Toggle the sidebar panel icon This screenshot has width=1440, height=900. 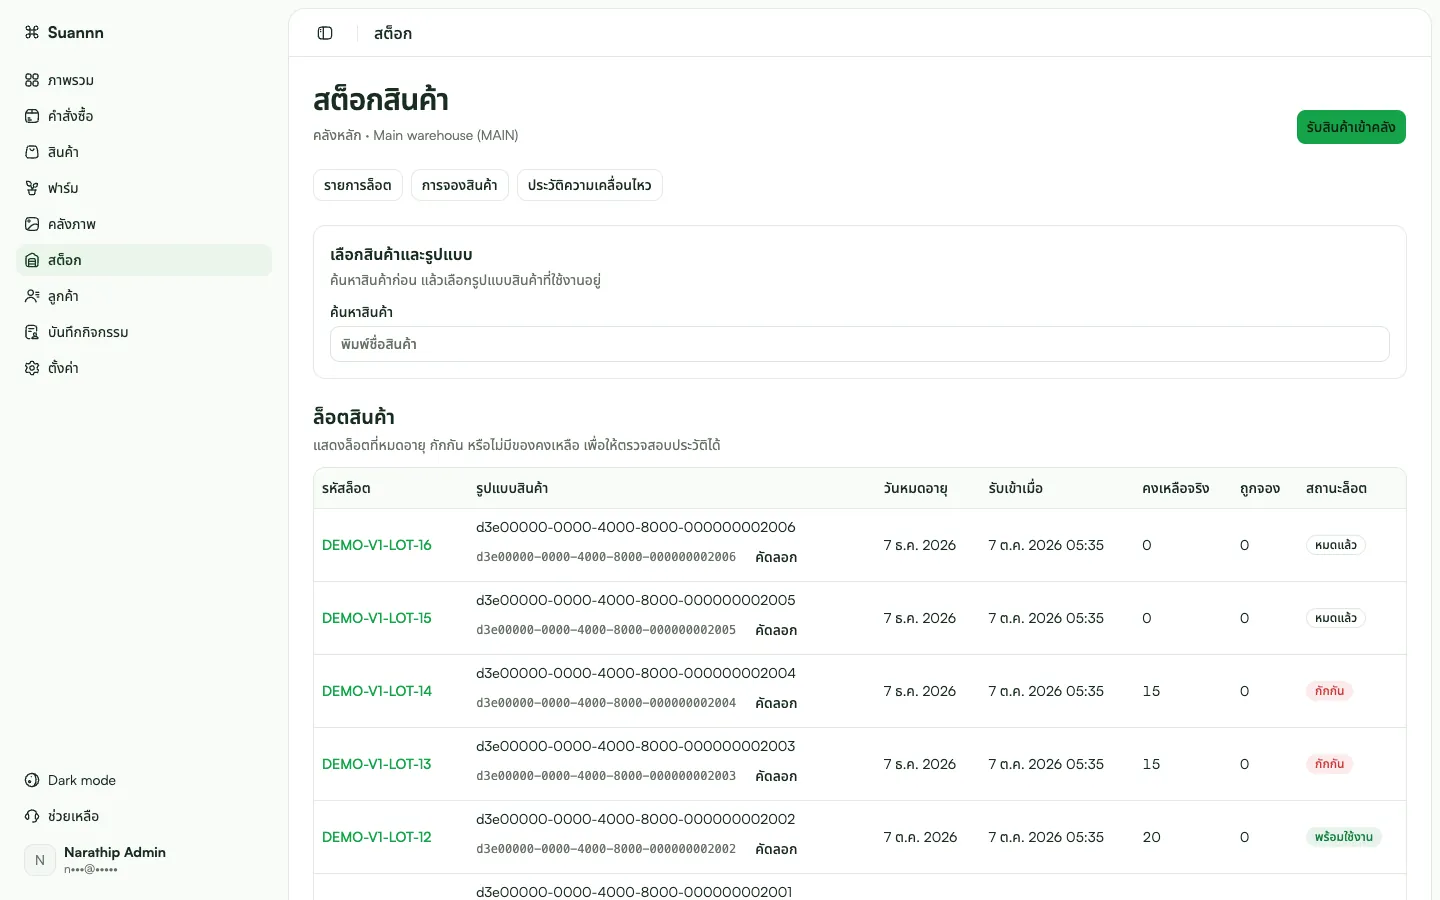[325, 33]
